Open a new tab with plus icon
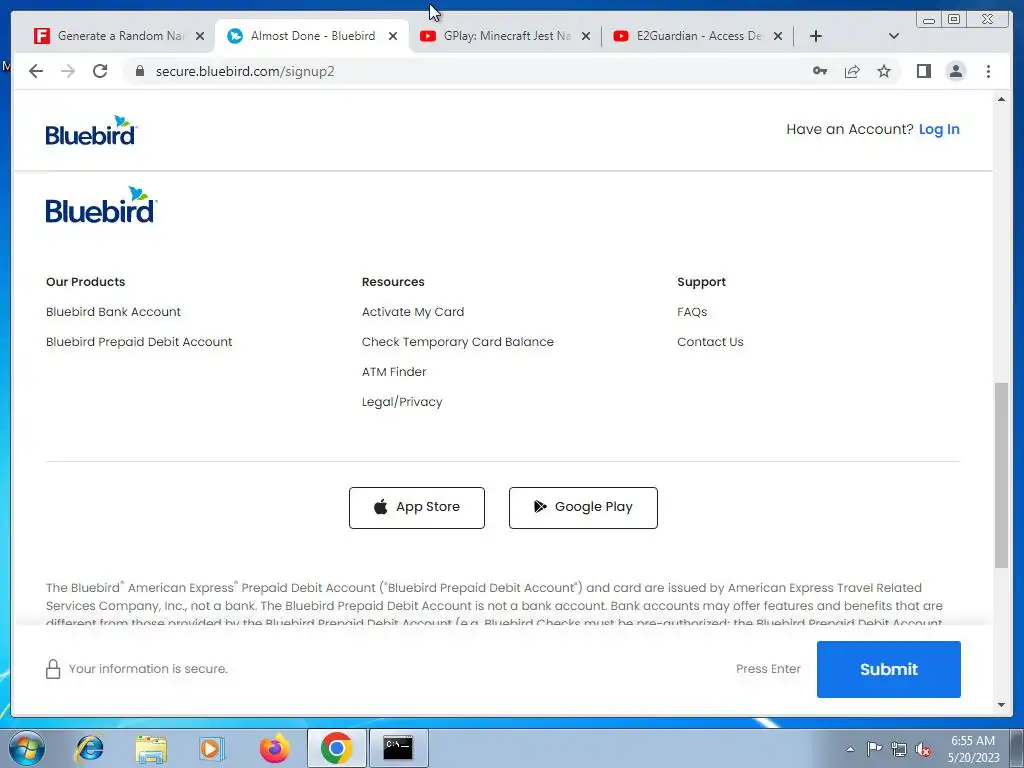Screen dimensions: 1024x768 (816, 36)
